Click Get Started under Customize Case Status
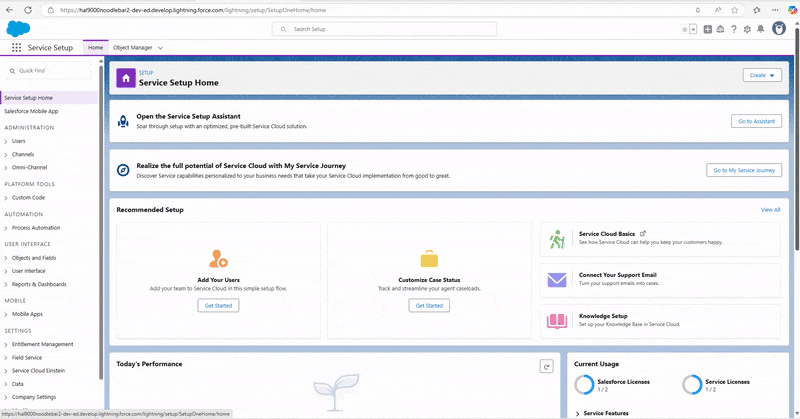 [429, 305]
